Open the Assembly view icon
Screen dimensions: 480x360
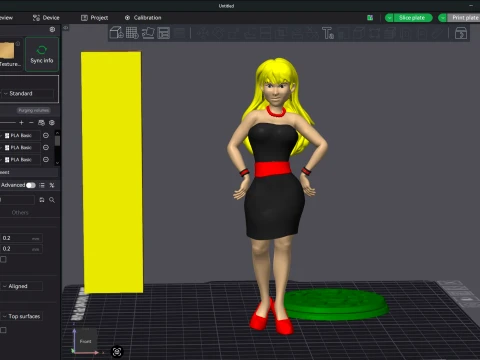(x=461, y=33)
